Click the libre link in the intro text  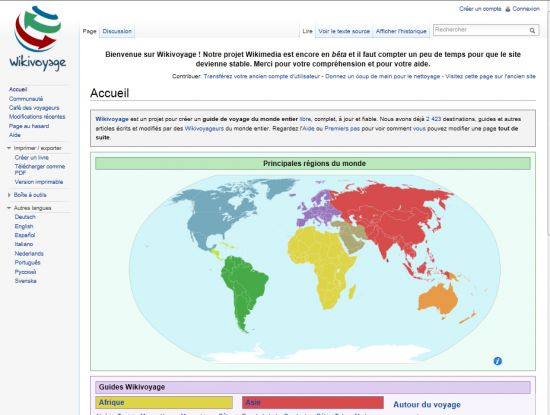(305, 119)
